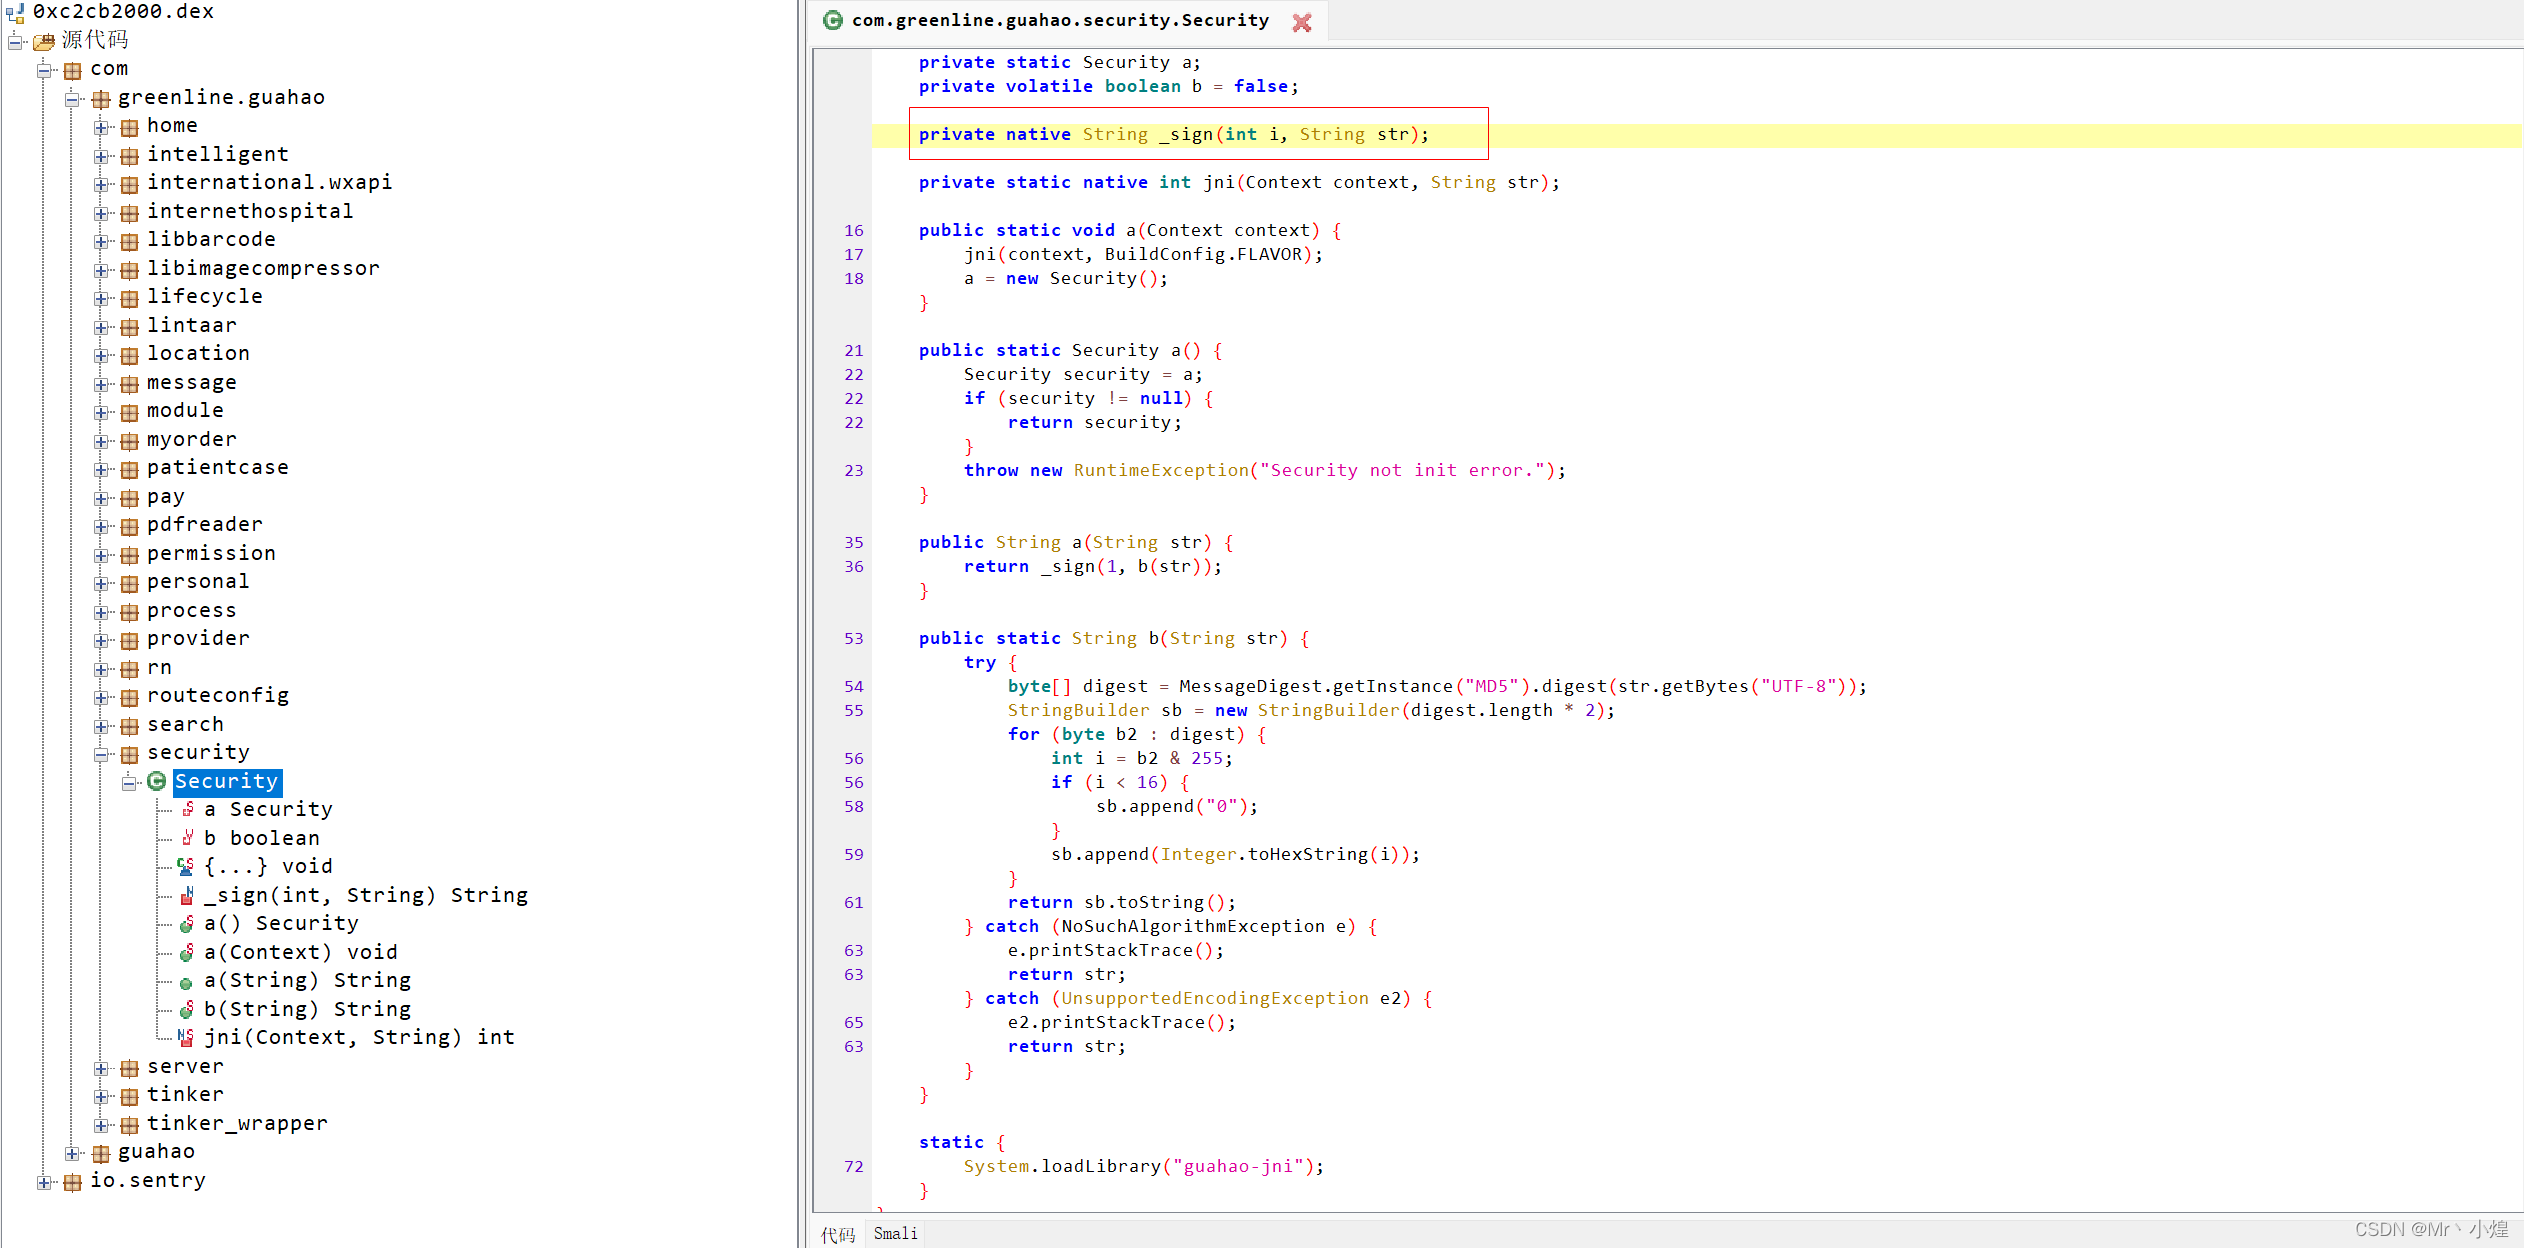Click the search package icon
The height and width of the screenshot is (1248, 2524).
[x=129, y=726]
